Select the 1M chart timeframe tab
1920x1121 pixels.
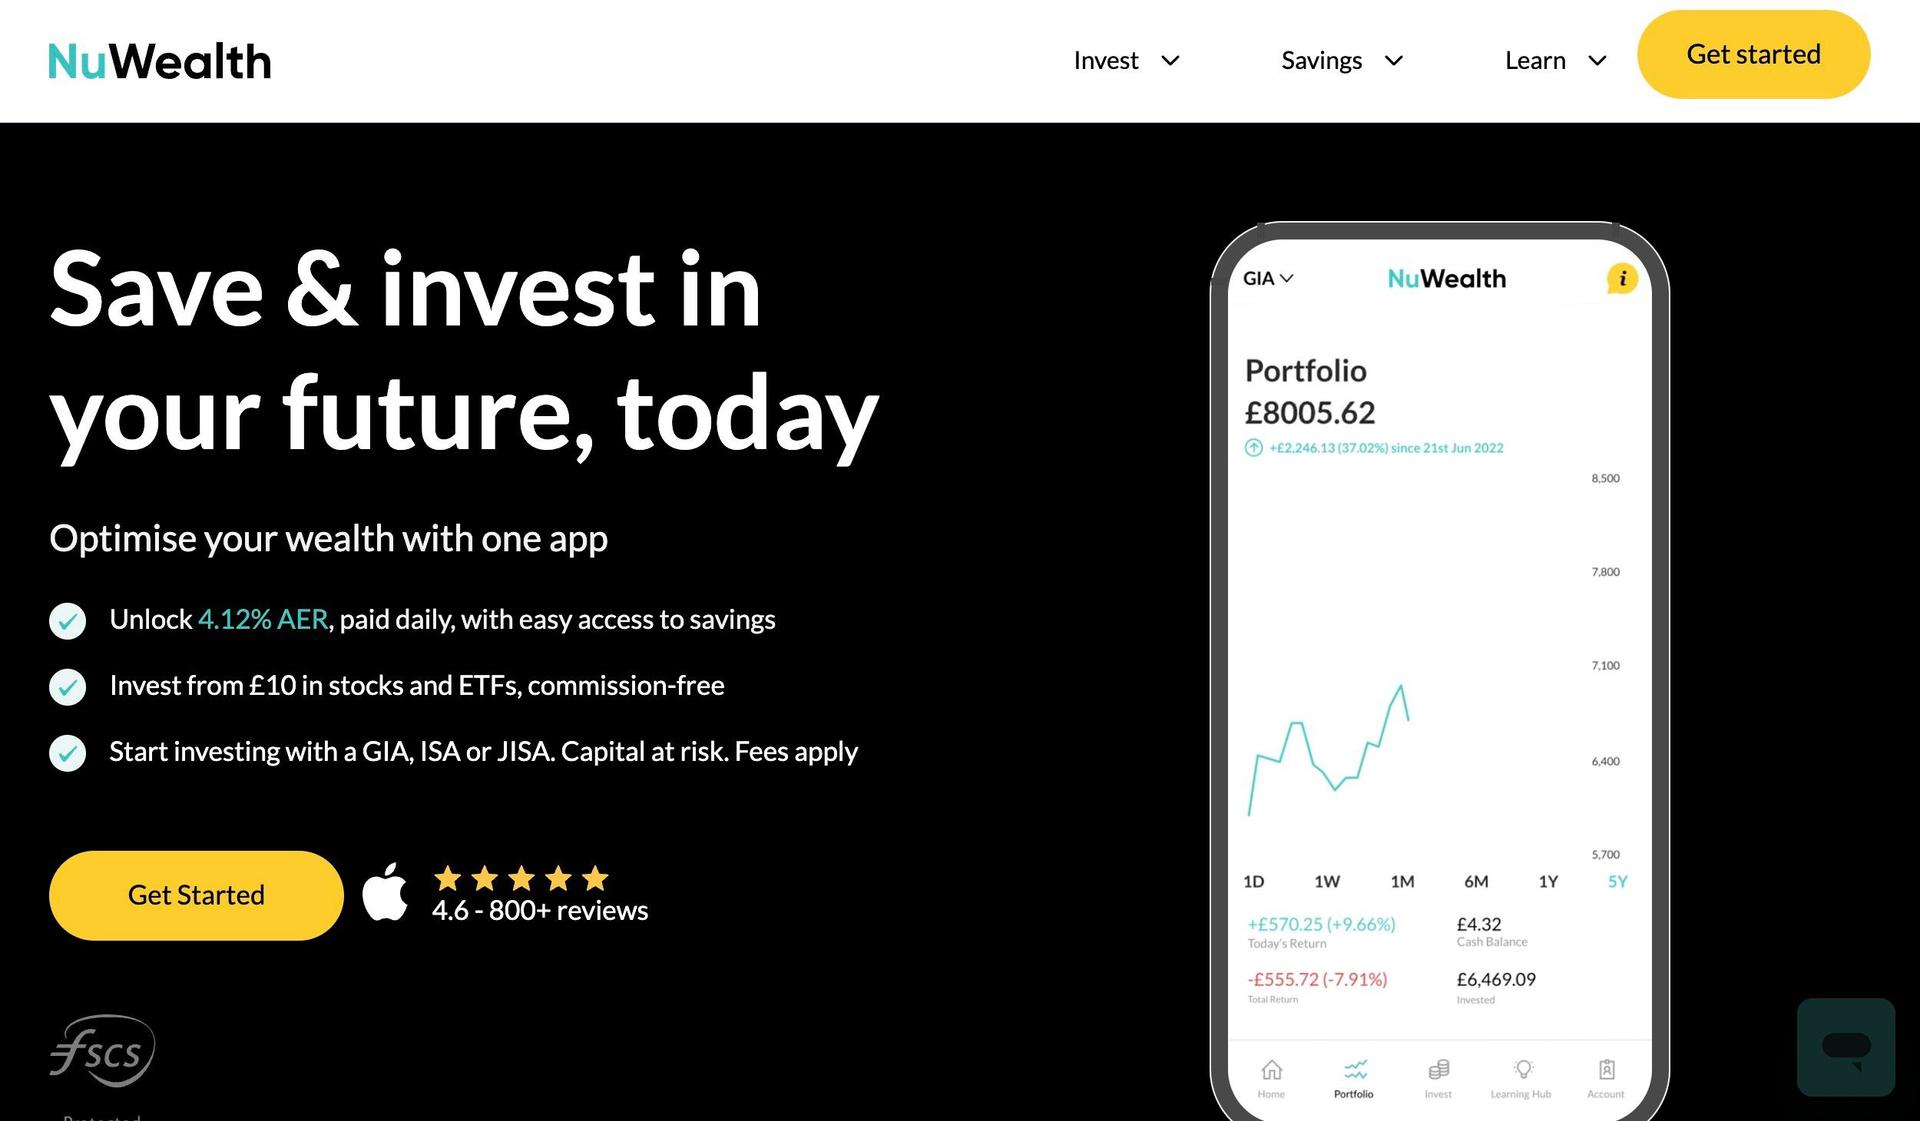click(x=1400, y=881)
